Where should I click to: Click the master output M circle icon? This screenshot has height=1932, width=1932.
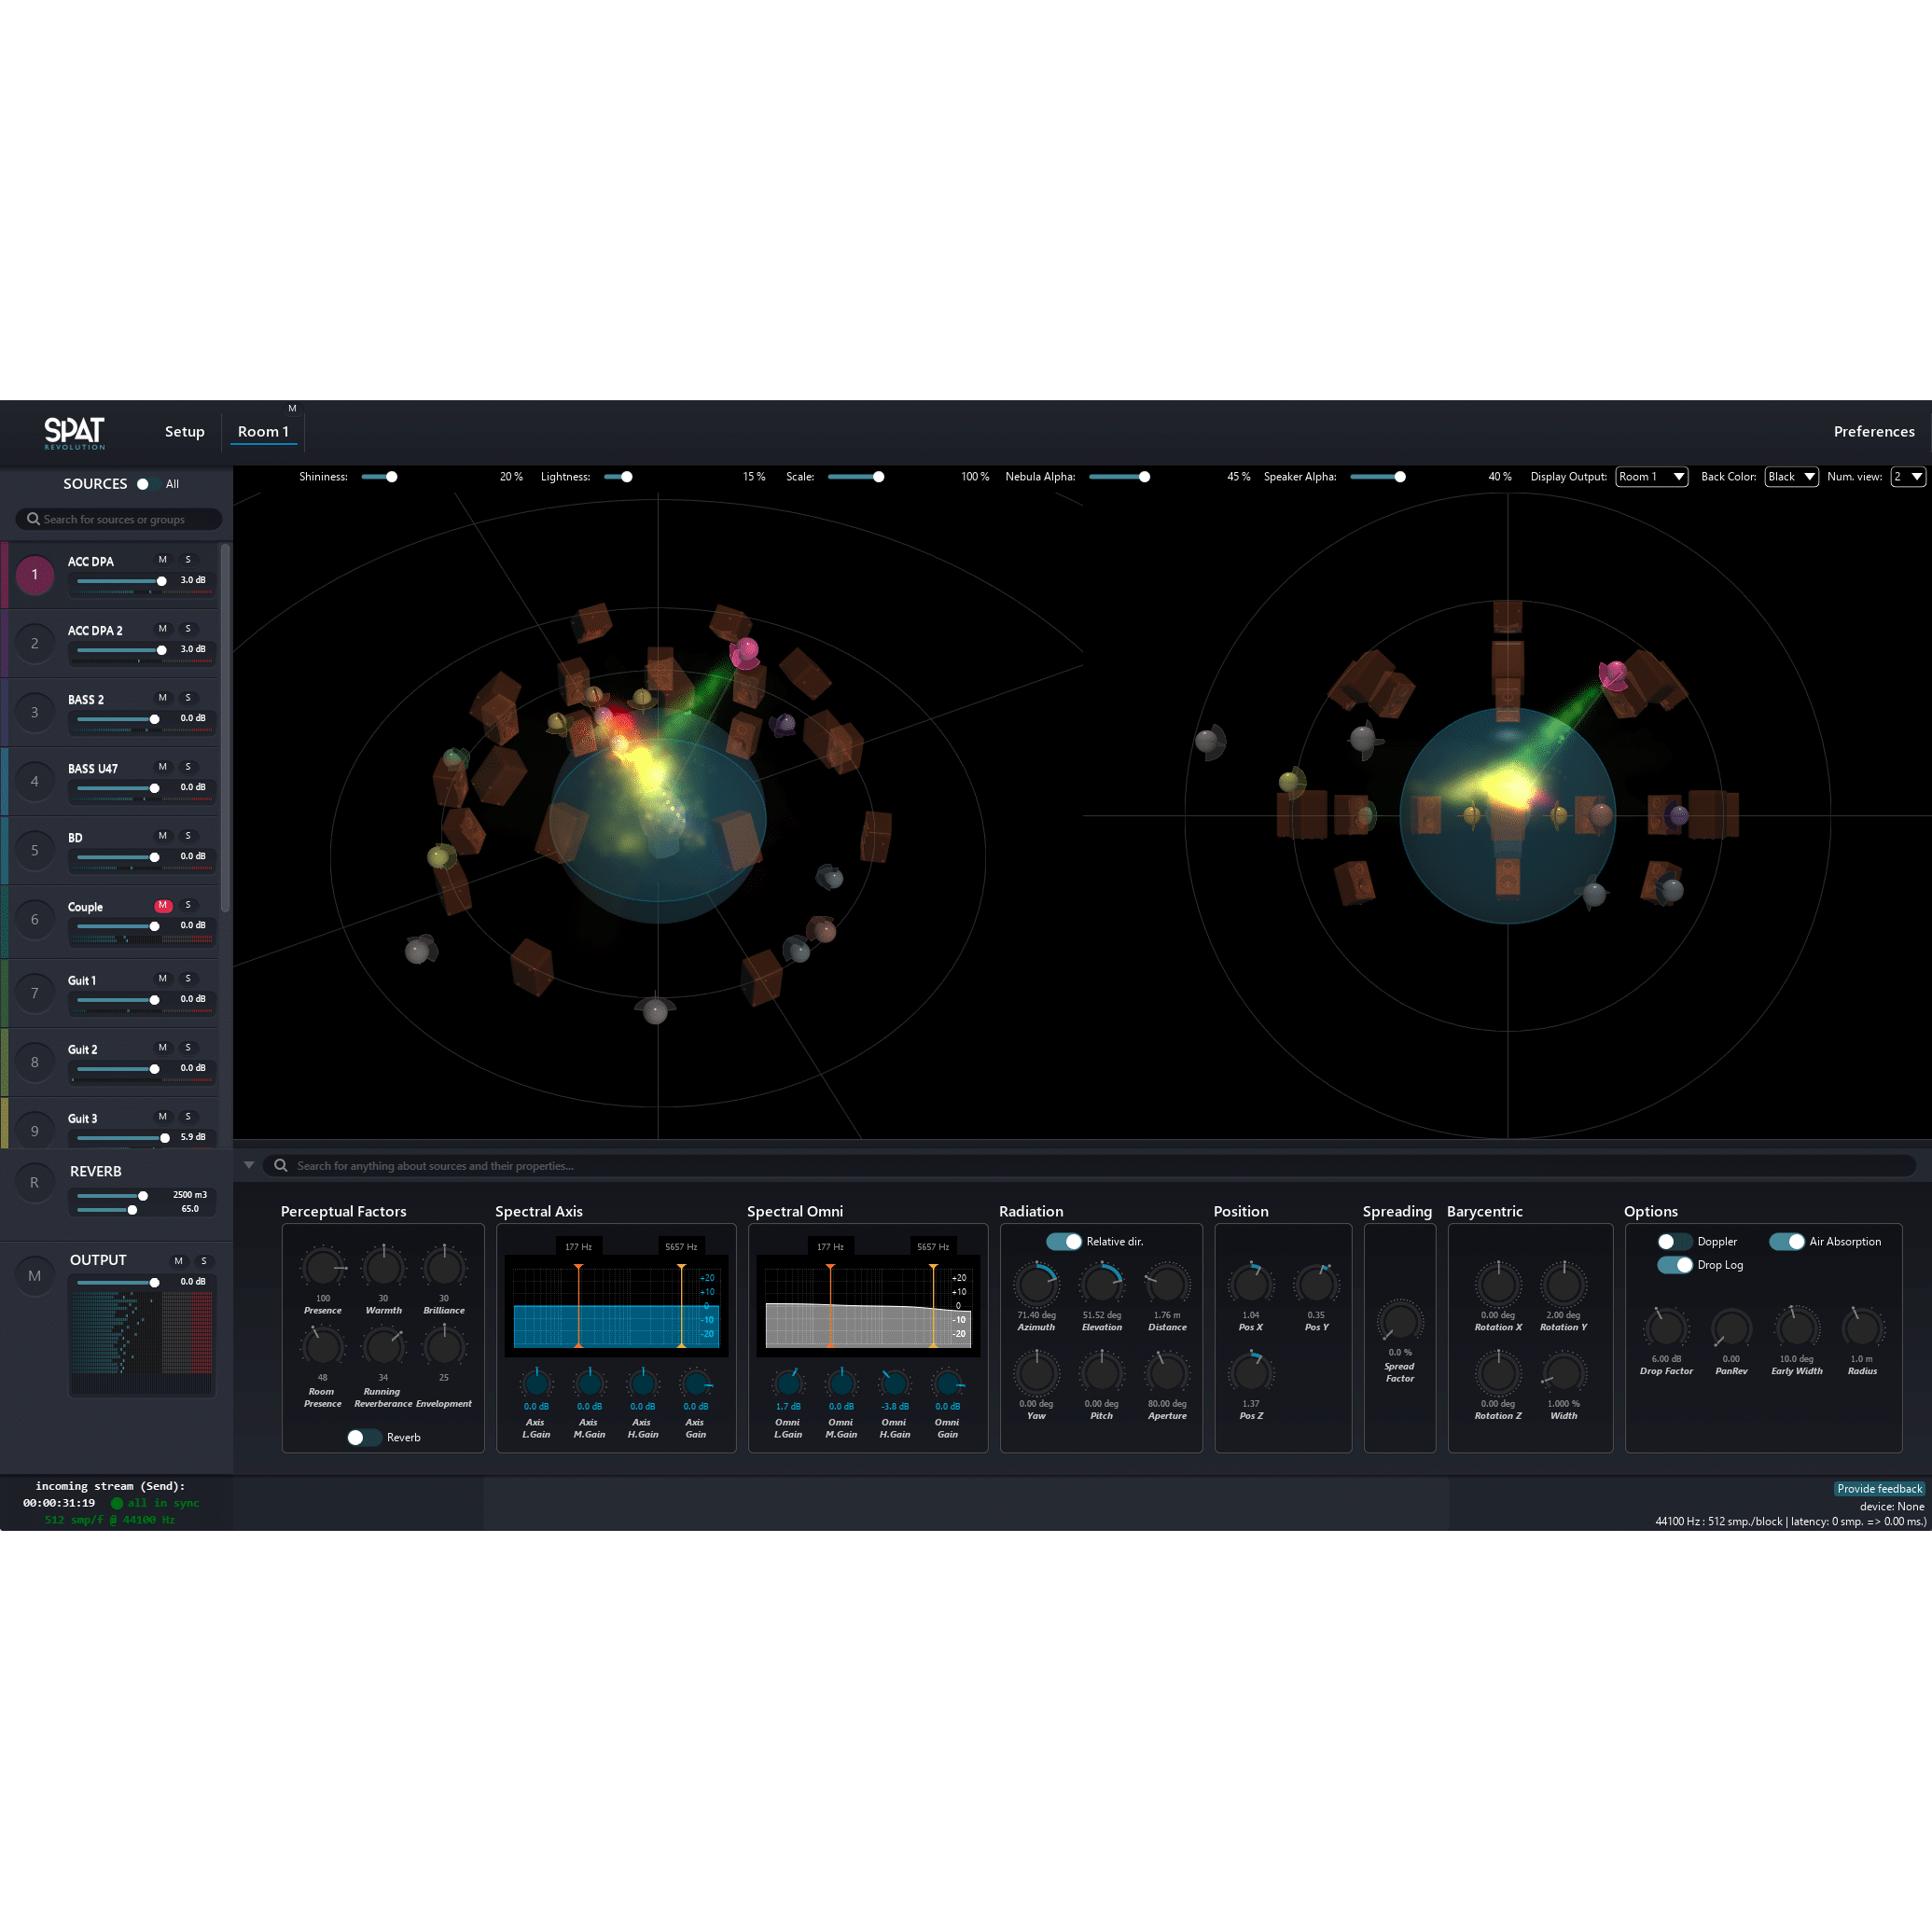point(35,1275)
